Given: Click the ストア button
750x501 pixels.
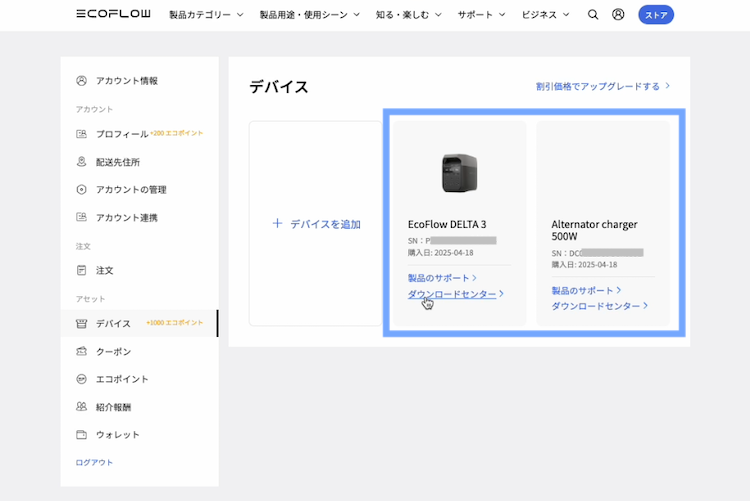Looking at the screenshot, I should [656, 15].
